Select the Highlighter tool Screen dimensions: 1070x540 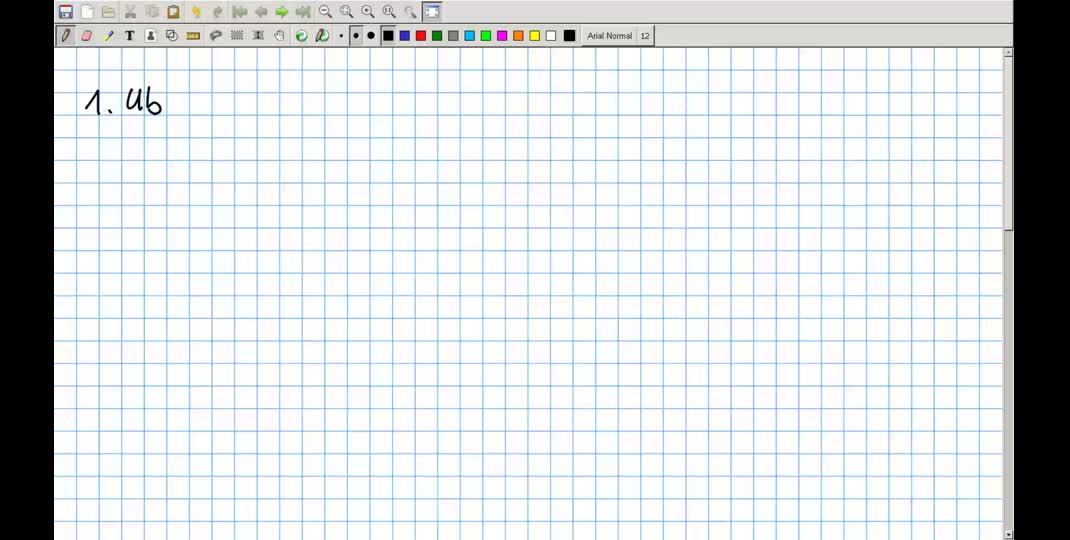point(109,35)
